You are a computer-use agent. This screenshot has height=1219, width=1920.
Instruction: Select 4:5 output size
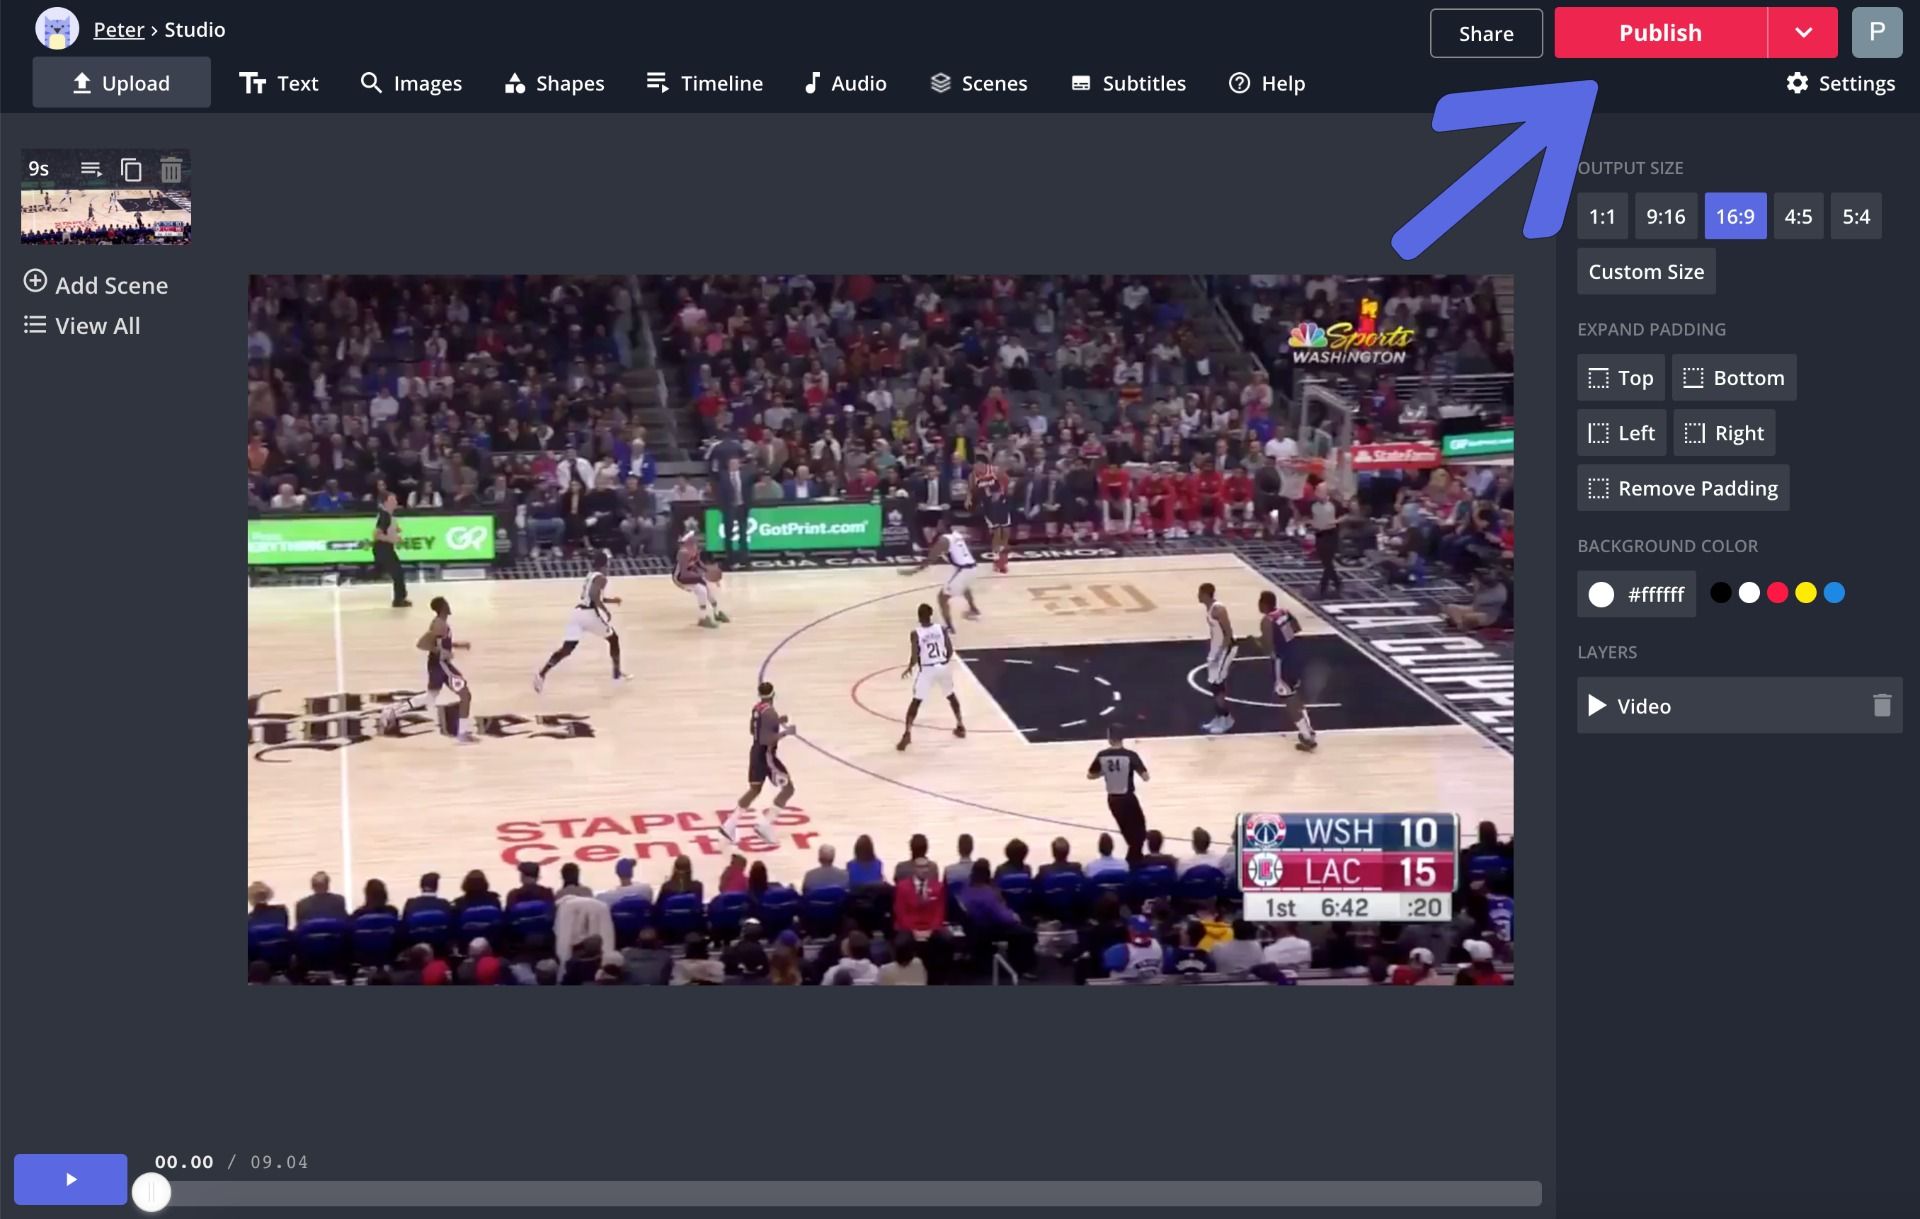1797,216
